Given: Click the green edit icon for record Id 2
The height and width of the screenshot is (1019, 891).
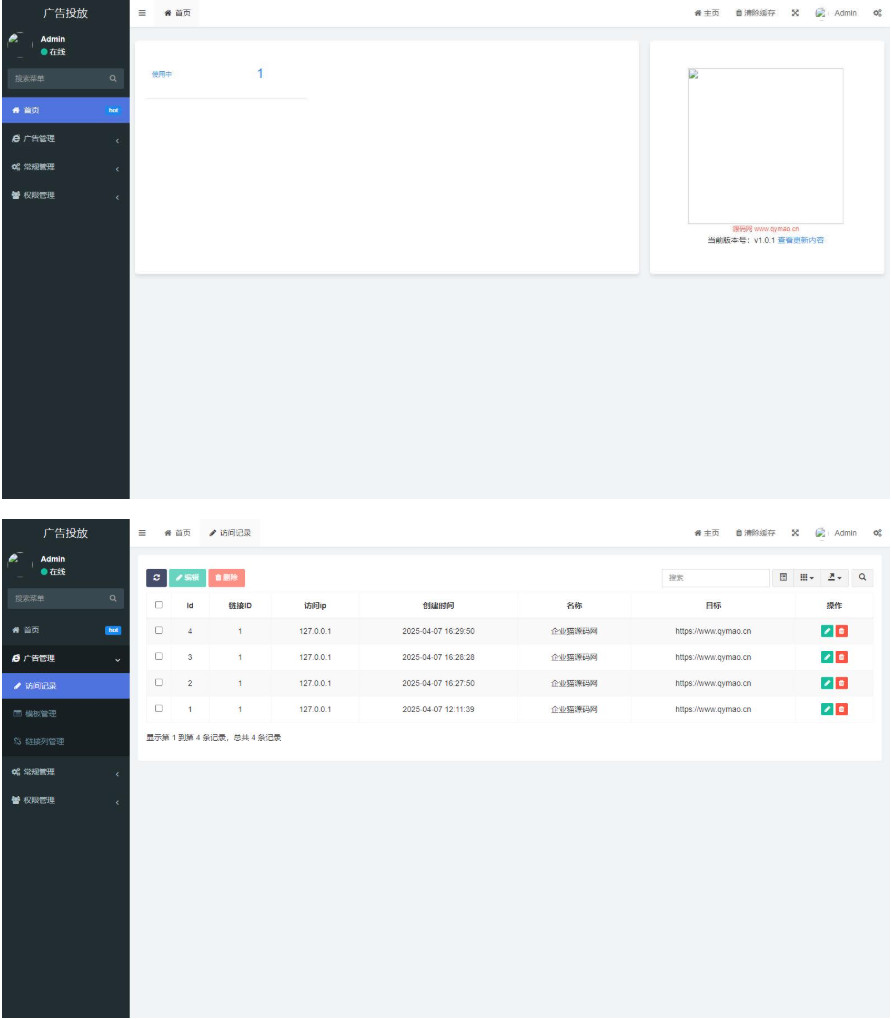Looking at the screenshot, I should point(827,683).
